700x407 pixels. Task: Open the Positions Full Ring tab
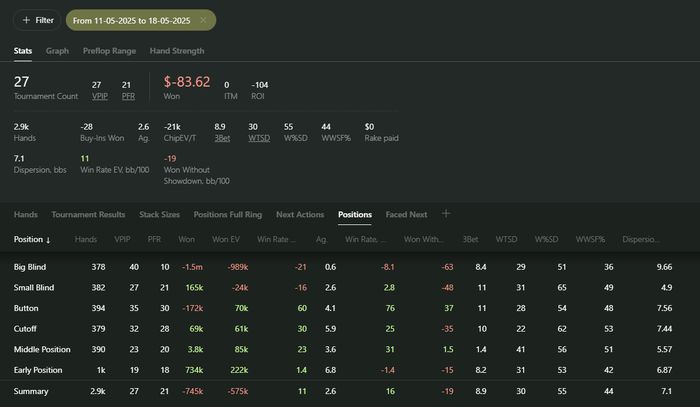(227, 214)
